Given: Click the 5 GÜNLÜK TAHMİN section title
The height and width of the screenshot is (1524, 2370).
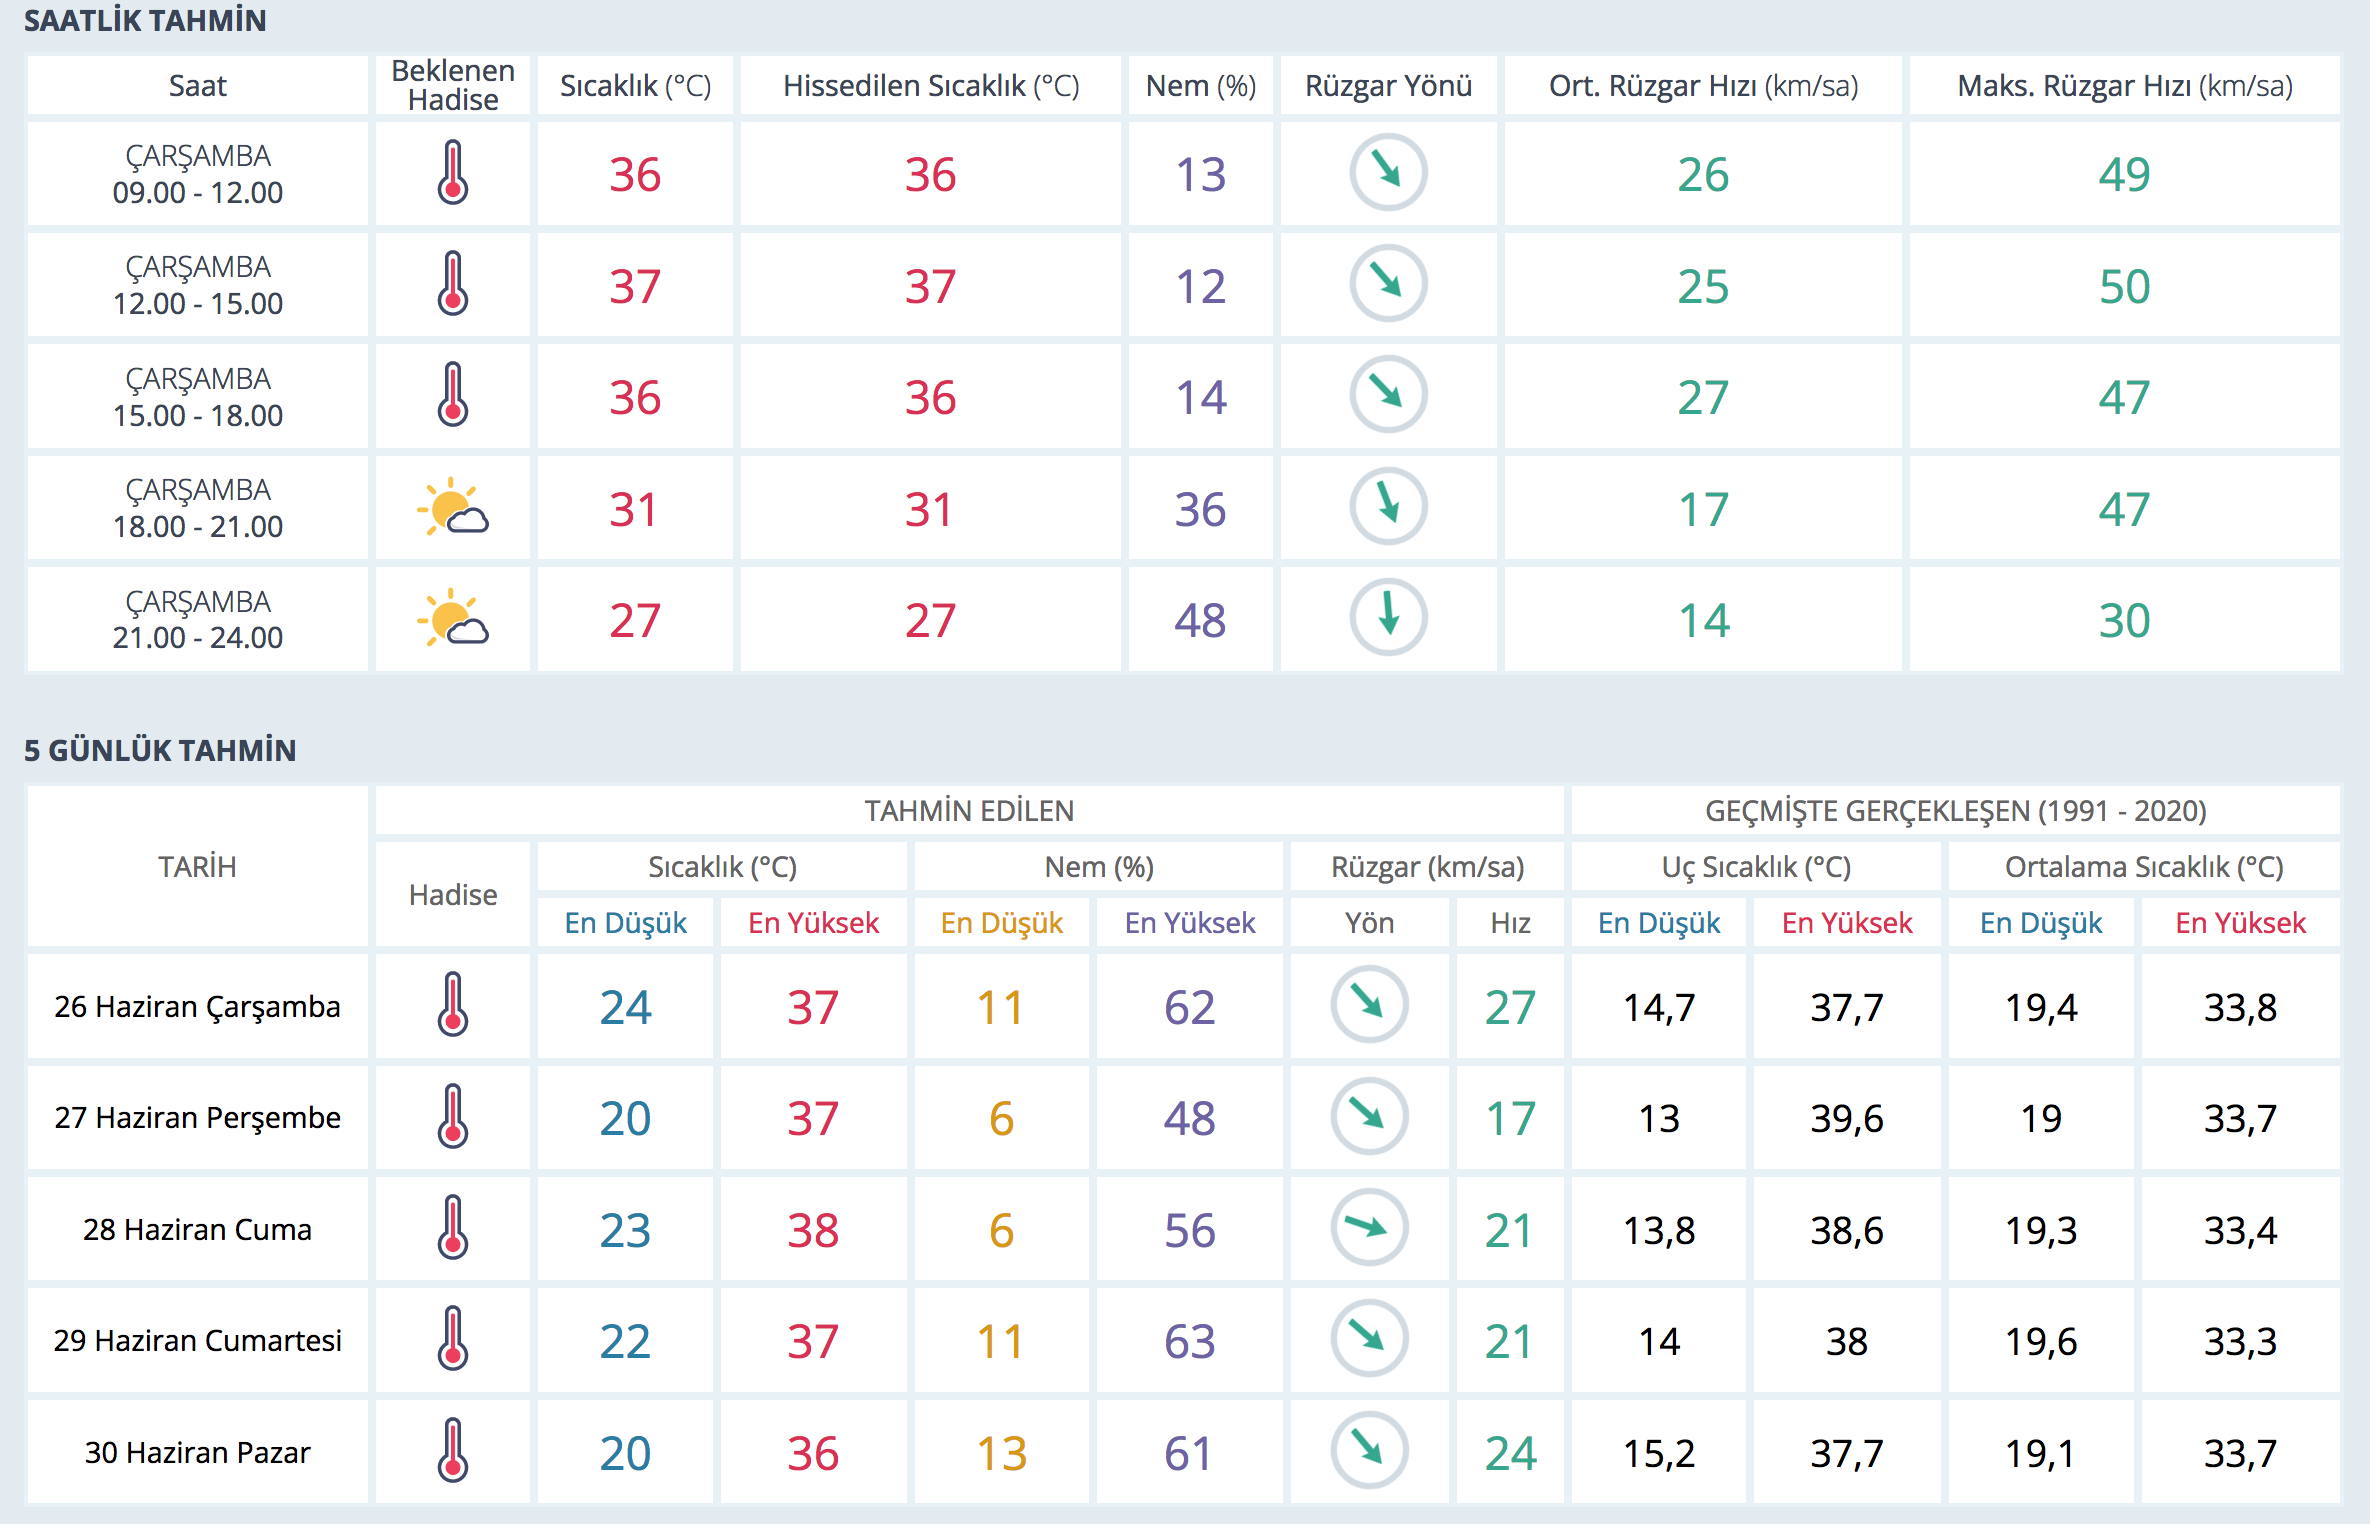Looking at the screenshot, I should click(160, 750).
